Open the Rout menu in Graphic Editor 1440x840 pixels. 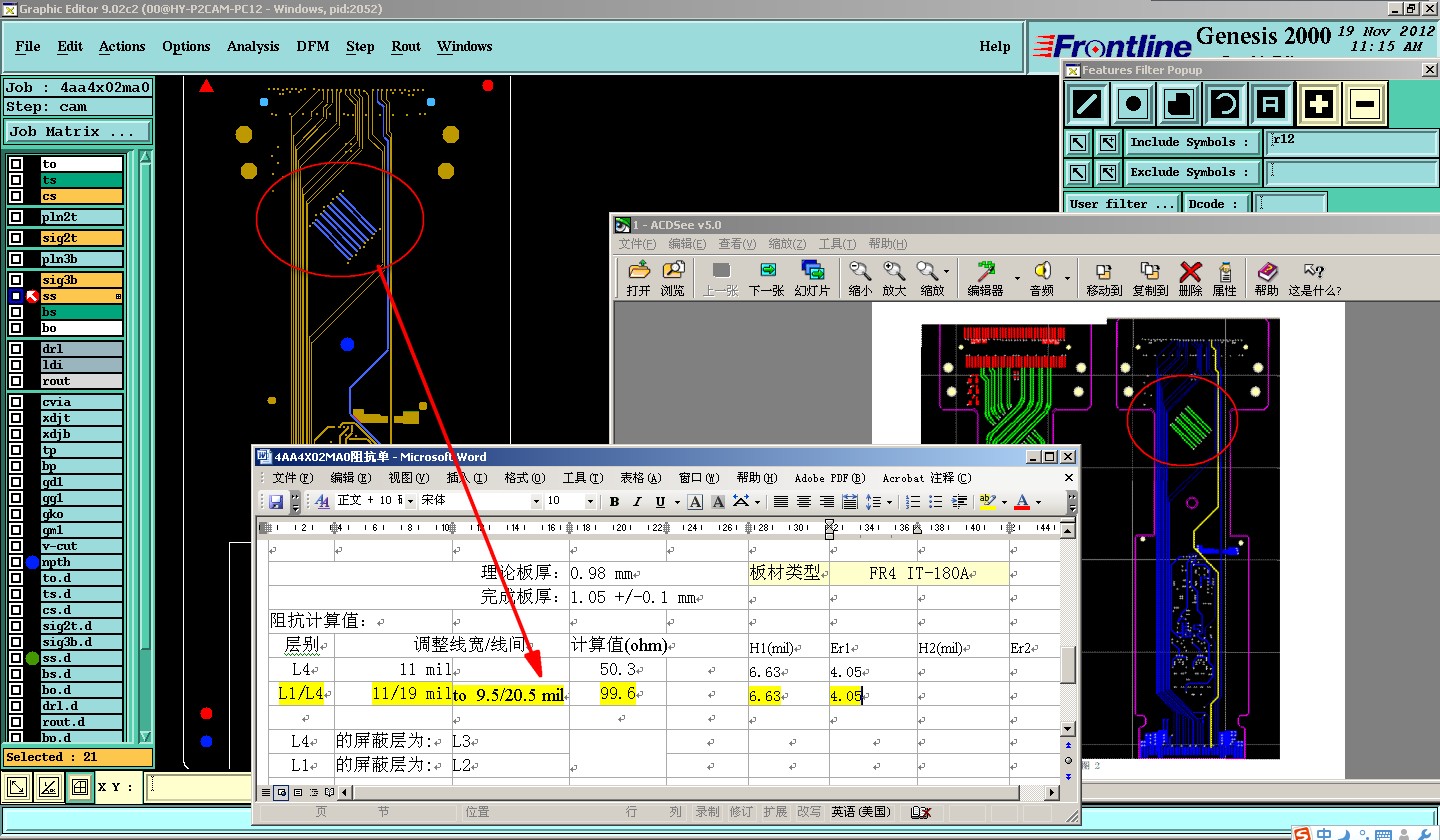click(x=406, y=46)
